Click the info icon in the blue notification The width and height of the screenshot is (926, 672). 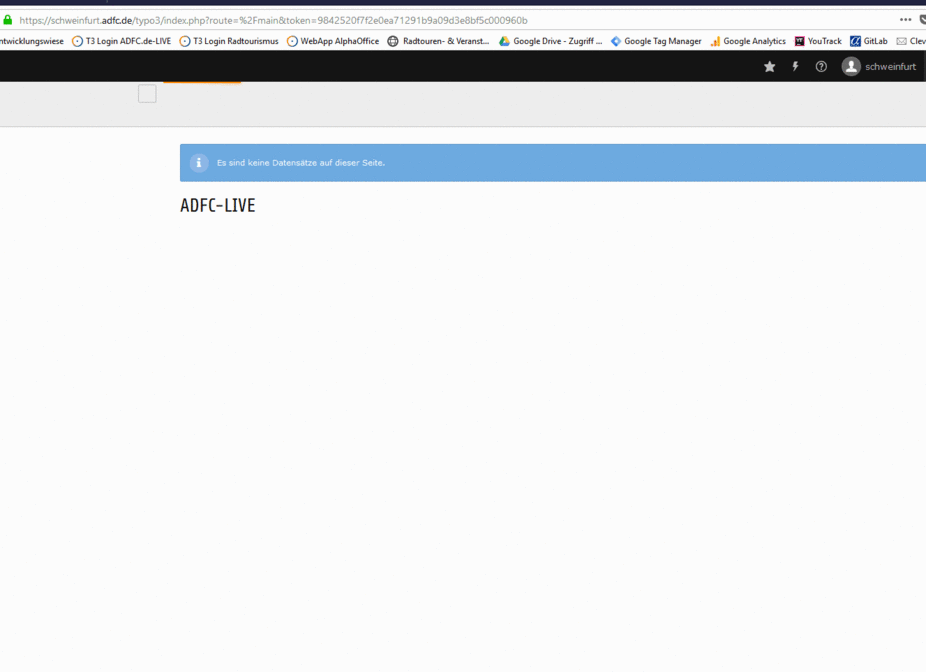(199, 163)
